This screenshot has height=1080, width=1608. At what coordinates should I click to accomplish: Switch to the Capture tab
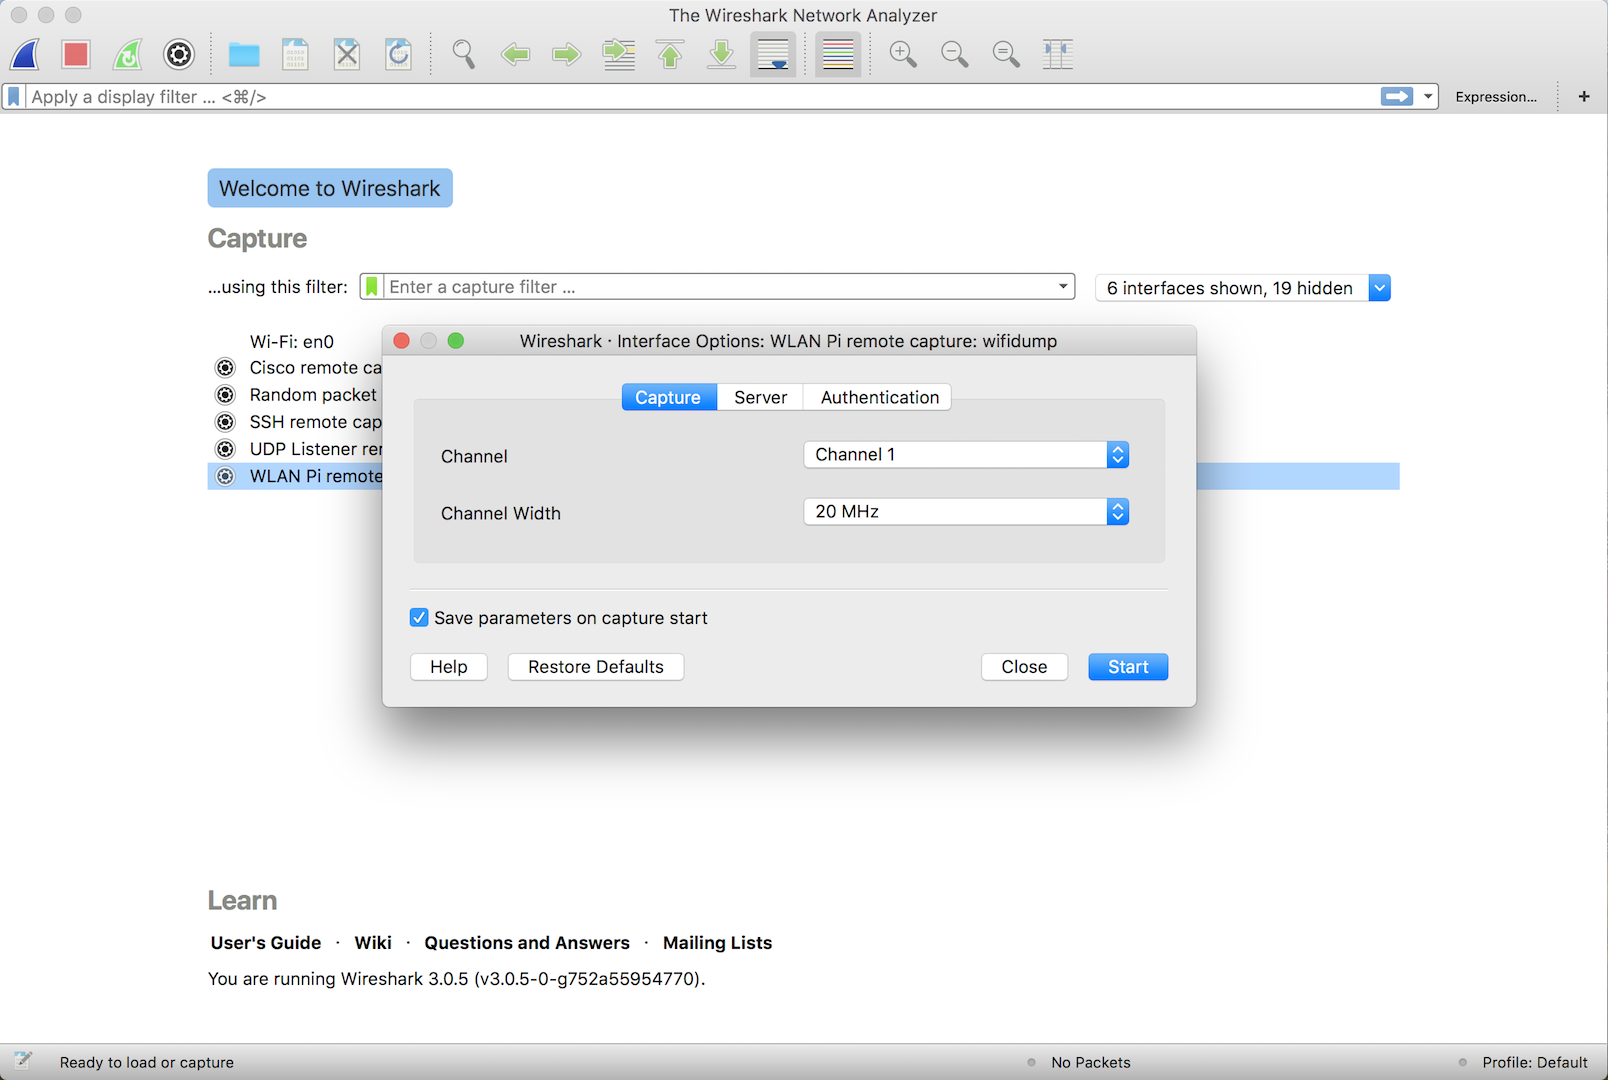point(668,397)
